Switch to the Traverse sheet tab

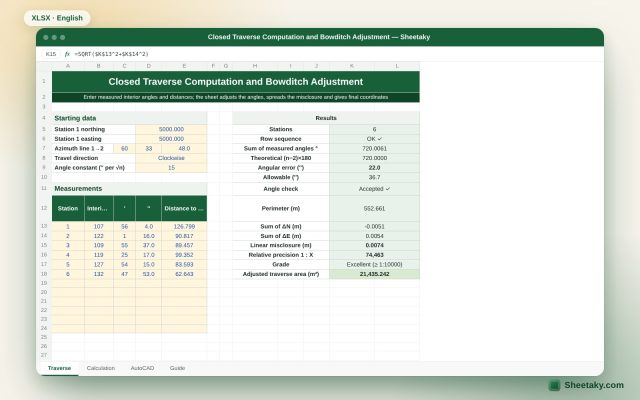pos(59,368)
